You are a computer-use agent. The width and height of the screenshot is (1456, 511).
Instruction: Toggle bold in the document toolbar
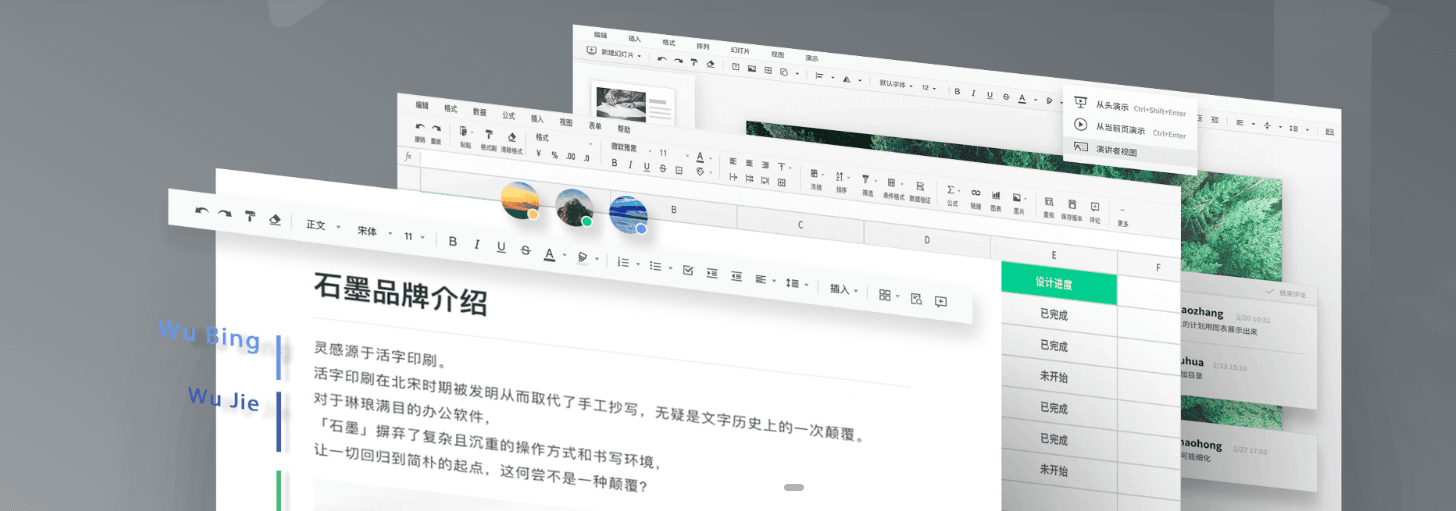453,241
